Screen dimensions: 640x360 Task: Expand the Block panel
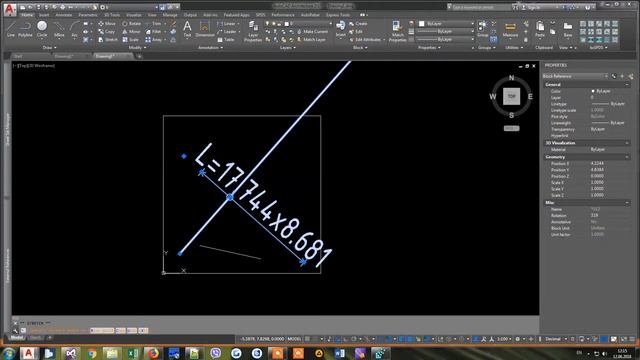click(360, 47)
